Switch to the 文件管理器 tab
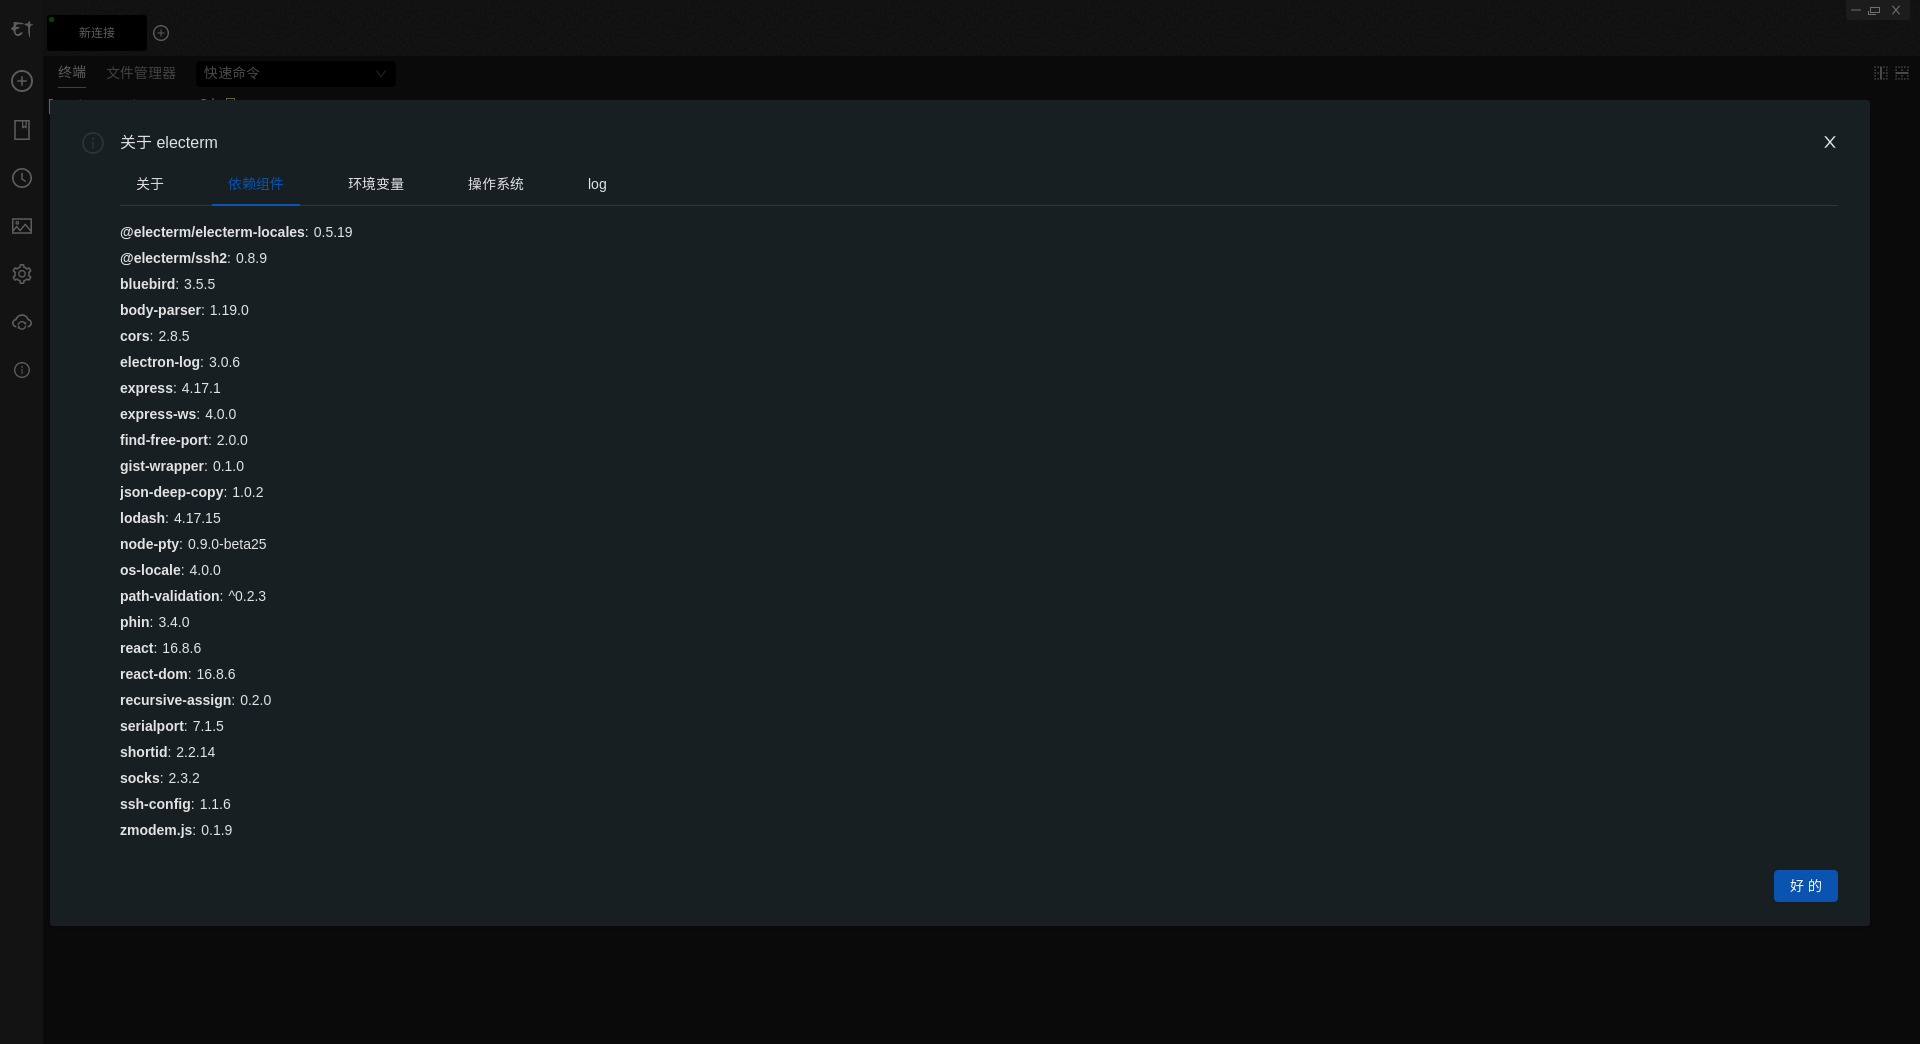 click(141, 73)
